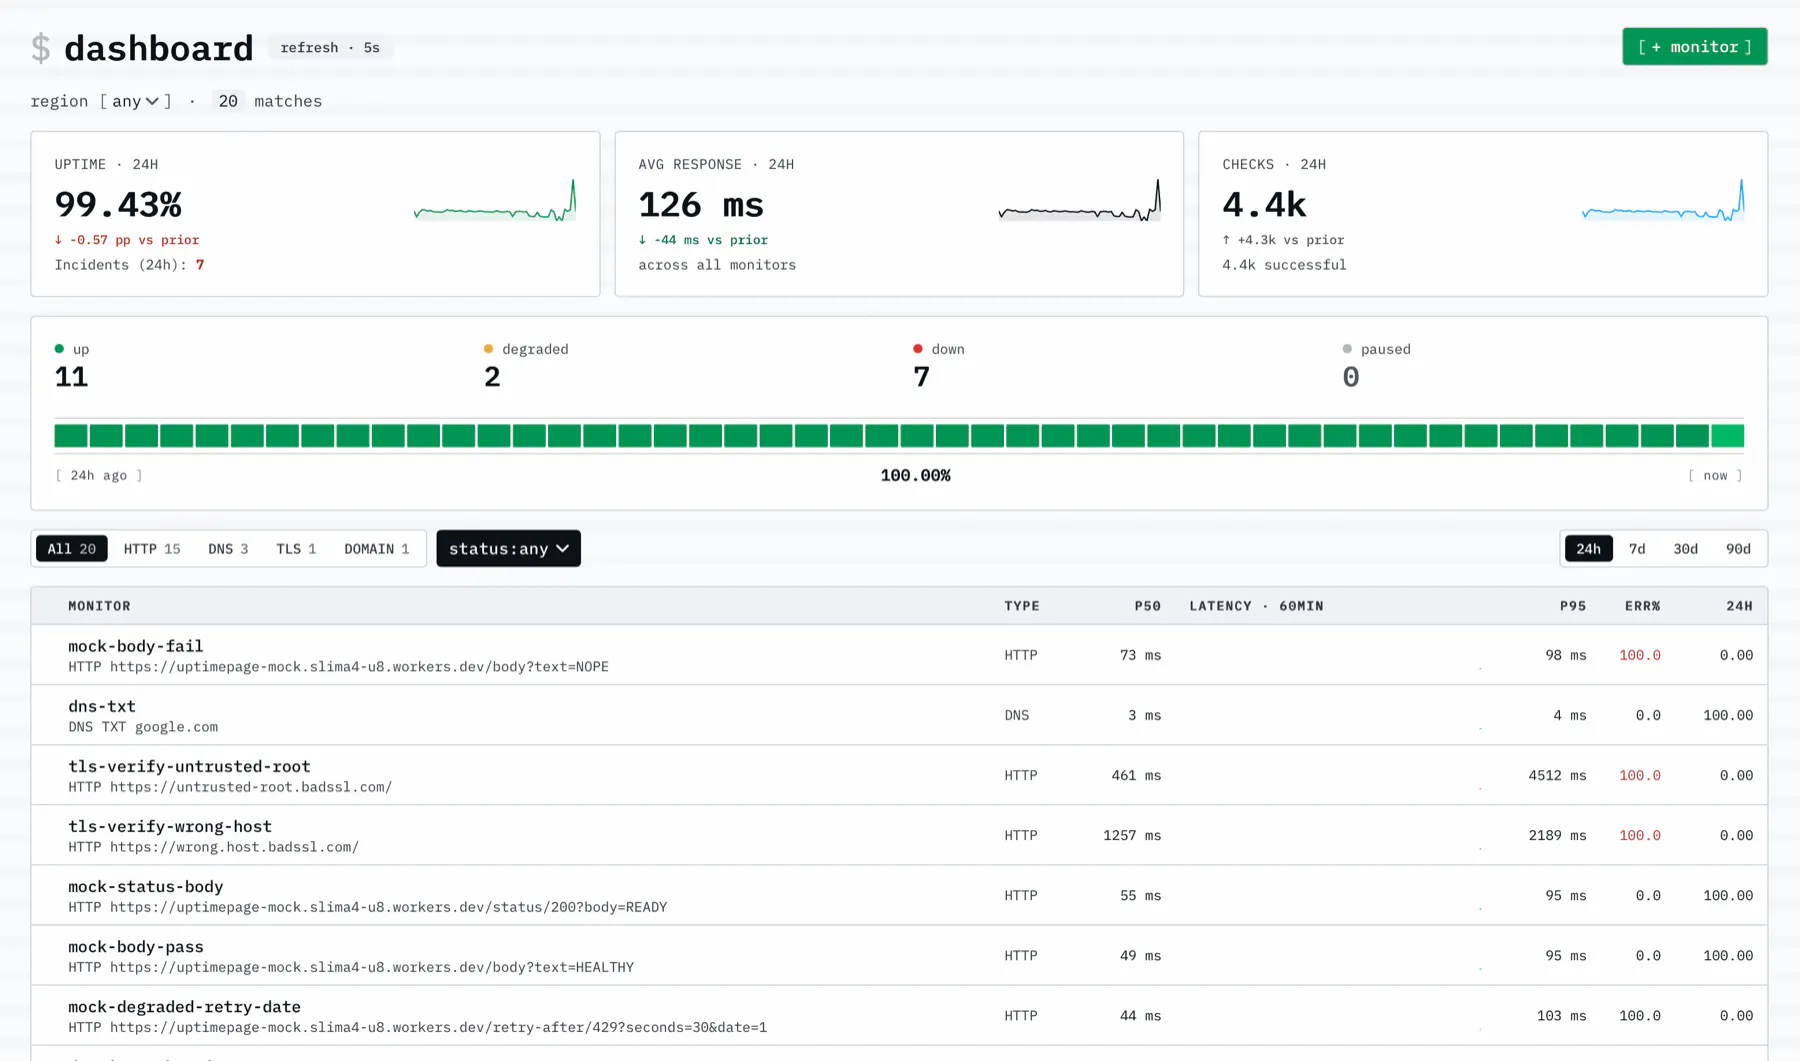This screenshot has width=1800, height=1061.
Task: Click the degraded count 2
Action: click(492, 377)
